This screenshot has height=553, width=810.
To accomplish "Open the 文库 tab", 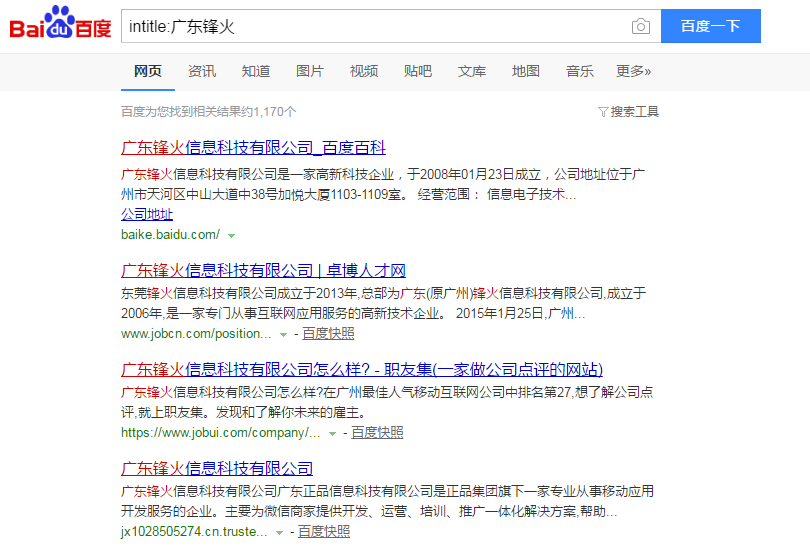I will click(472, 71).
